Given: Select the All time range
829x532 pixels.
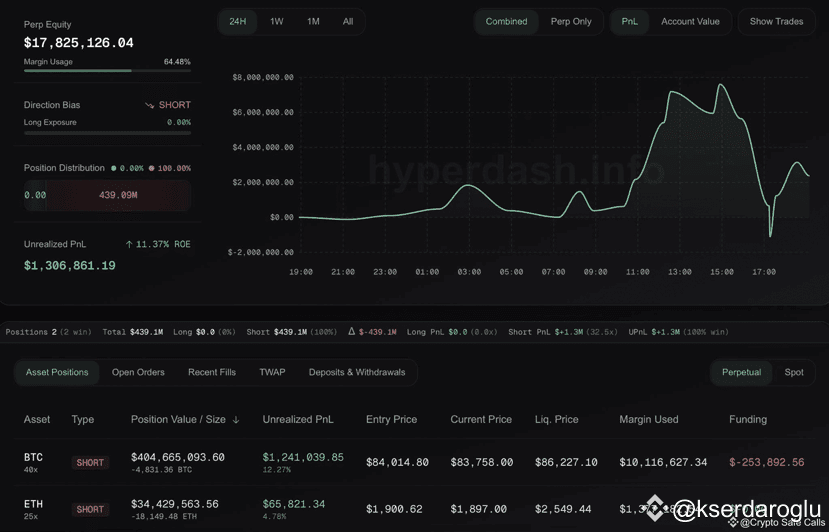Looking at the screenshot, I should click(348, 22).
